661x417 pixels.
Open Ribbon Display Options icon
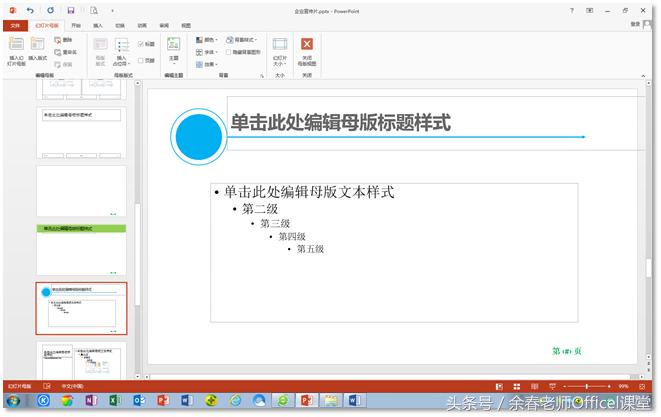(x=590, y=11)
